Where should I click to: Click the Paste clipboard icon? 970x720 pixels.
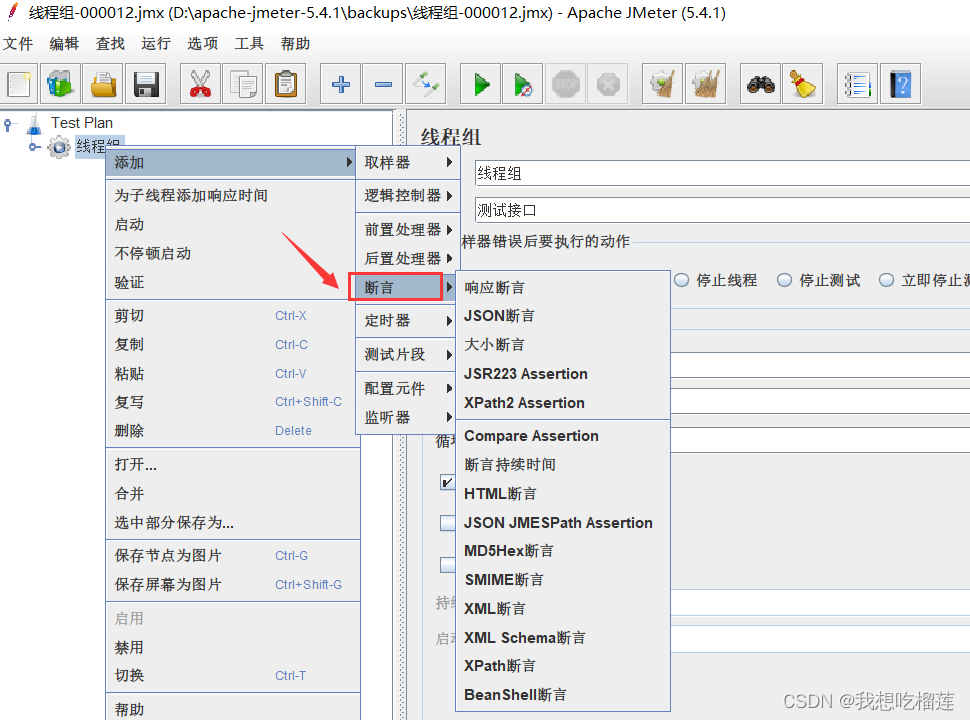coord(286,84)
